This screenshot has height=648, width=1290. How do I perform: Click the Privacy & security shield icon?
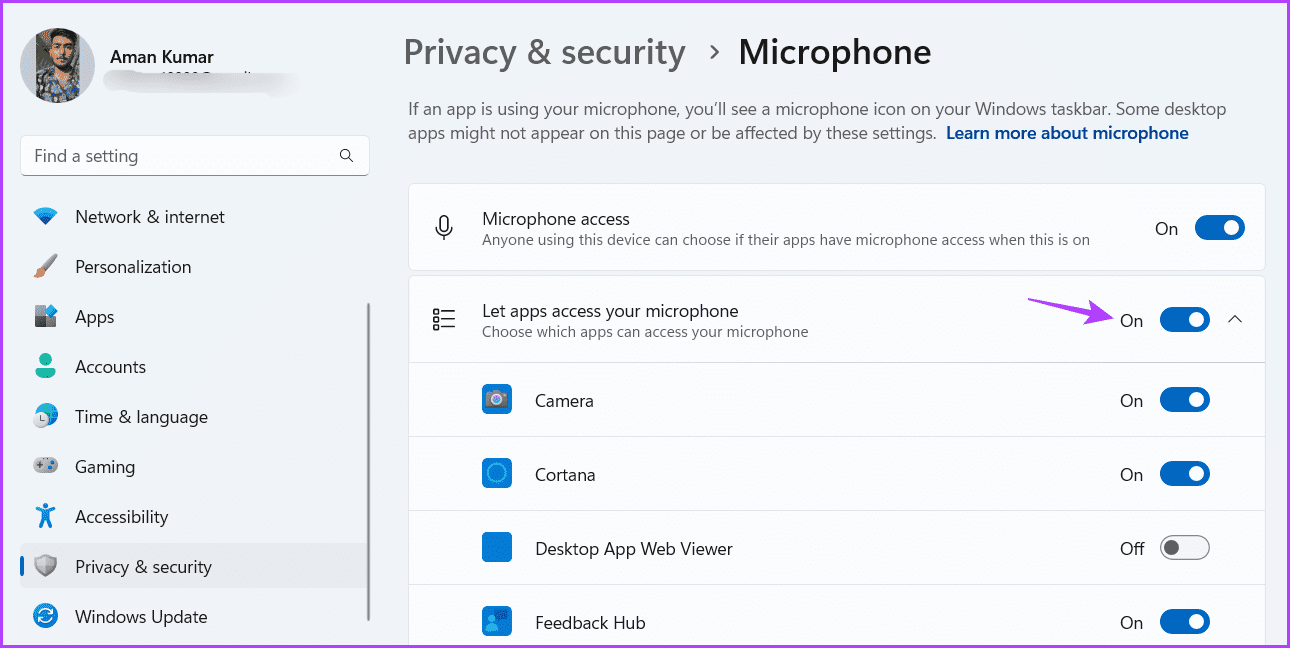click(45, 567)
